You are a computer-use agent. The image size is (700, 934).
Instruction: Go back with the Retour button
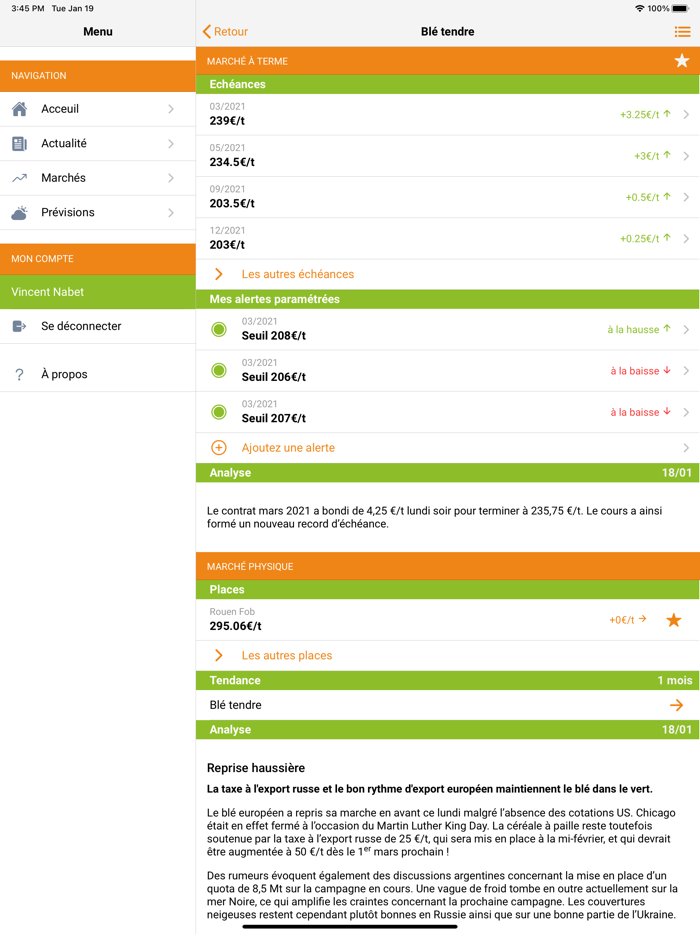[225, 32]
